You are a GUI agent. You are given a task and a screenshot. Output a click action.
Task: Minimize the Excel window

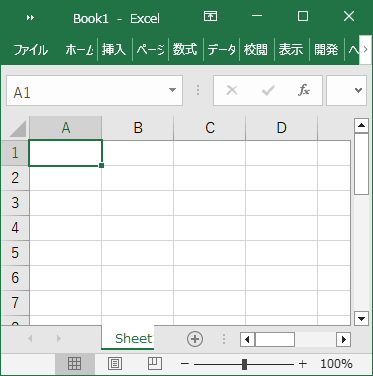[257, 16]
